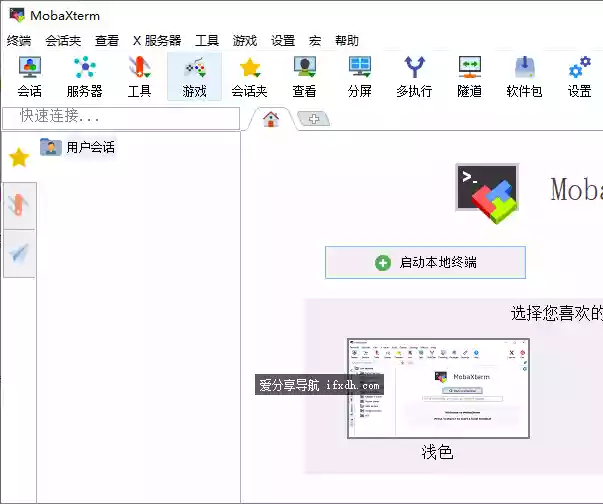Focus the 快速连接 quick connect field
This screenshot has height=504, width=603.
[121, 118]
